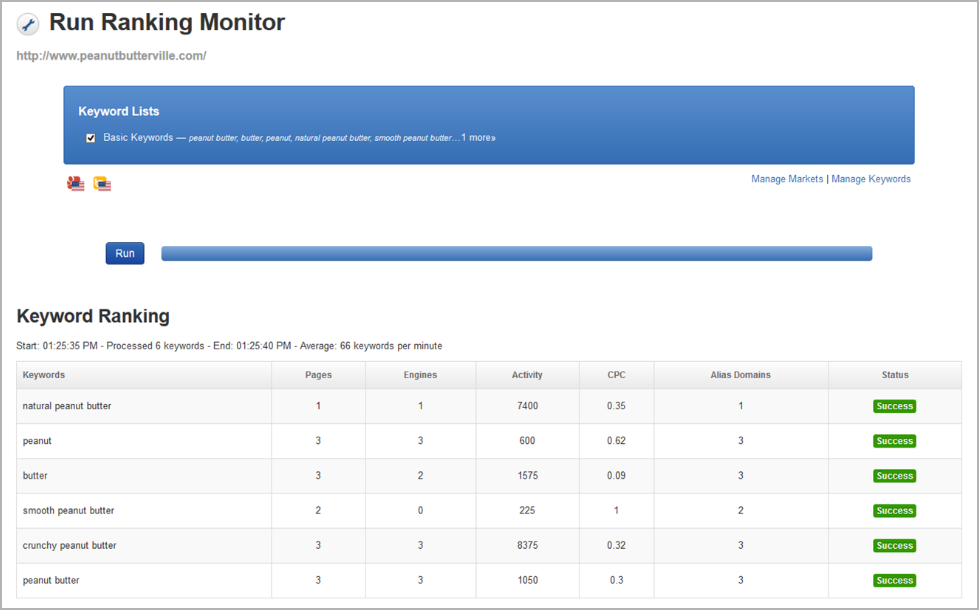Select the 'smooth peanut butter' keyword
The width and height of the screenshot is (979, 610).
(x=68, y=511)
